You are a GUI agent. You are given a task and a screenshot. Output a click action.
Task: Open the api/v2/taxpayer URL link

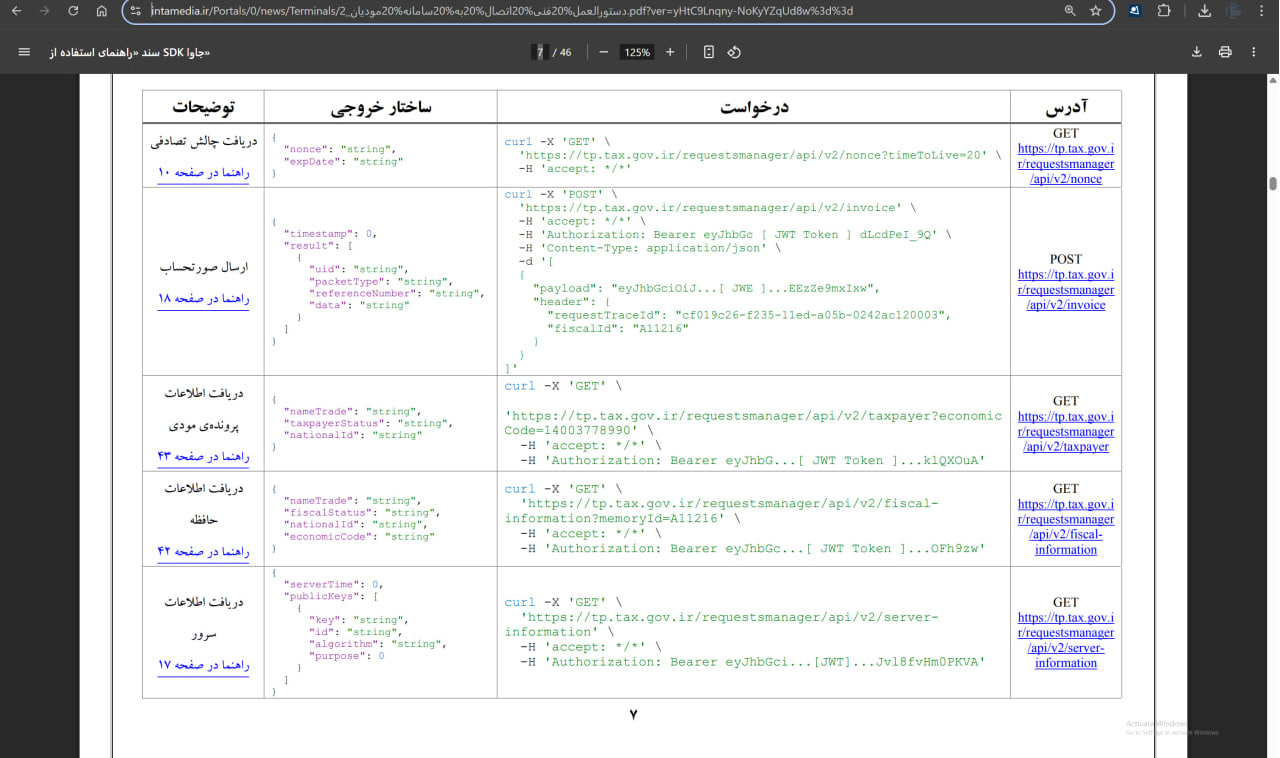pyautogui.click(x=1066, y=432)
